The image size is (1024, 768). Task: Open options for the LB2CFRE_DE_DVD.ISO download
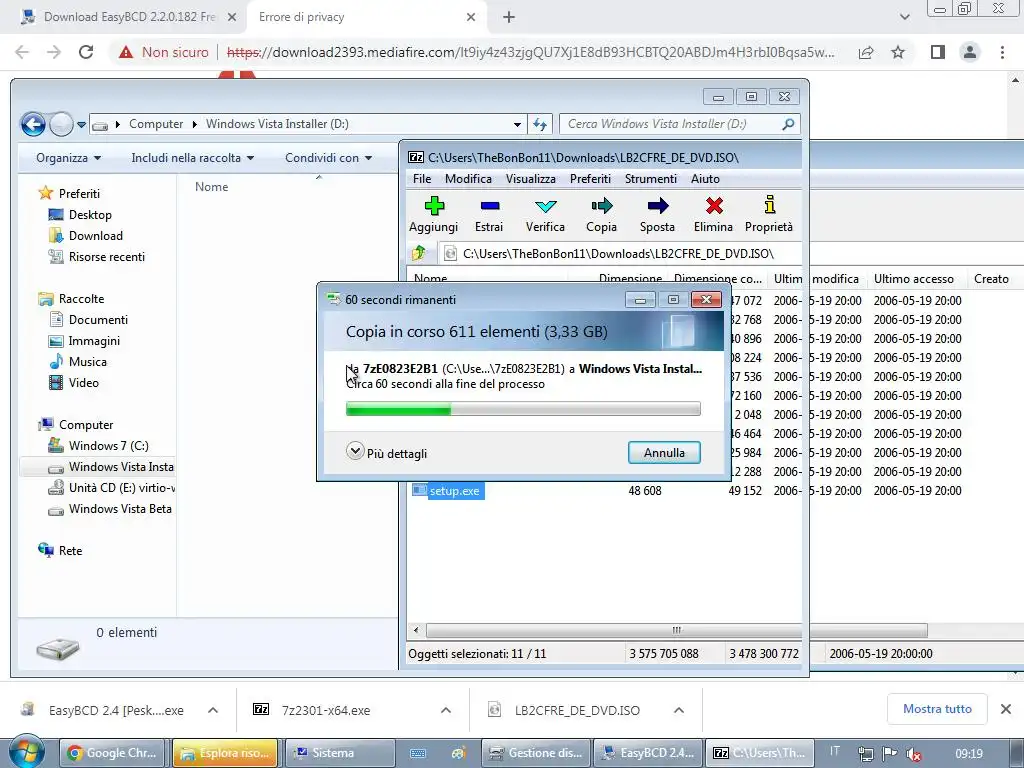[x=679, y=710]
